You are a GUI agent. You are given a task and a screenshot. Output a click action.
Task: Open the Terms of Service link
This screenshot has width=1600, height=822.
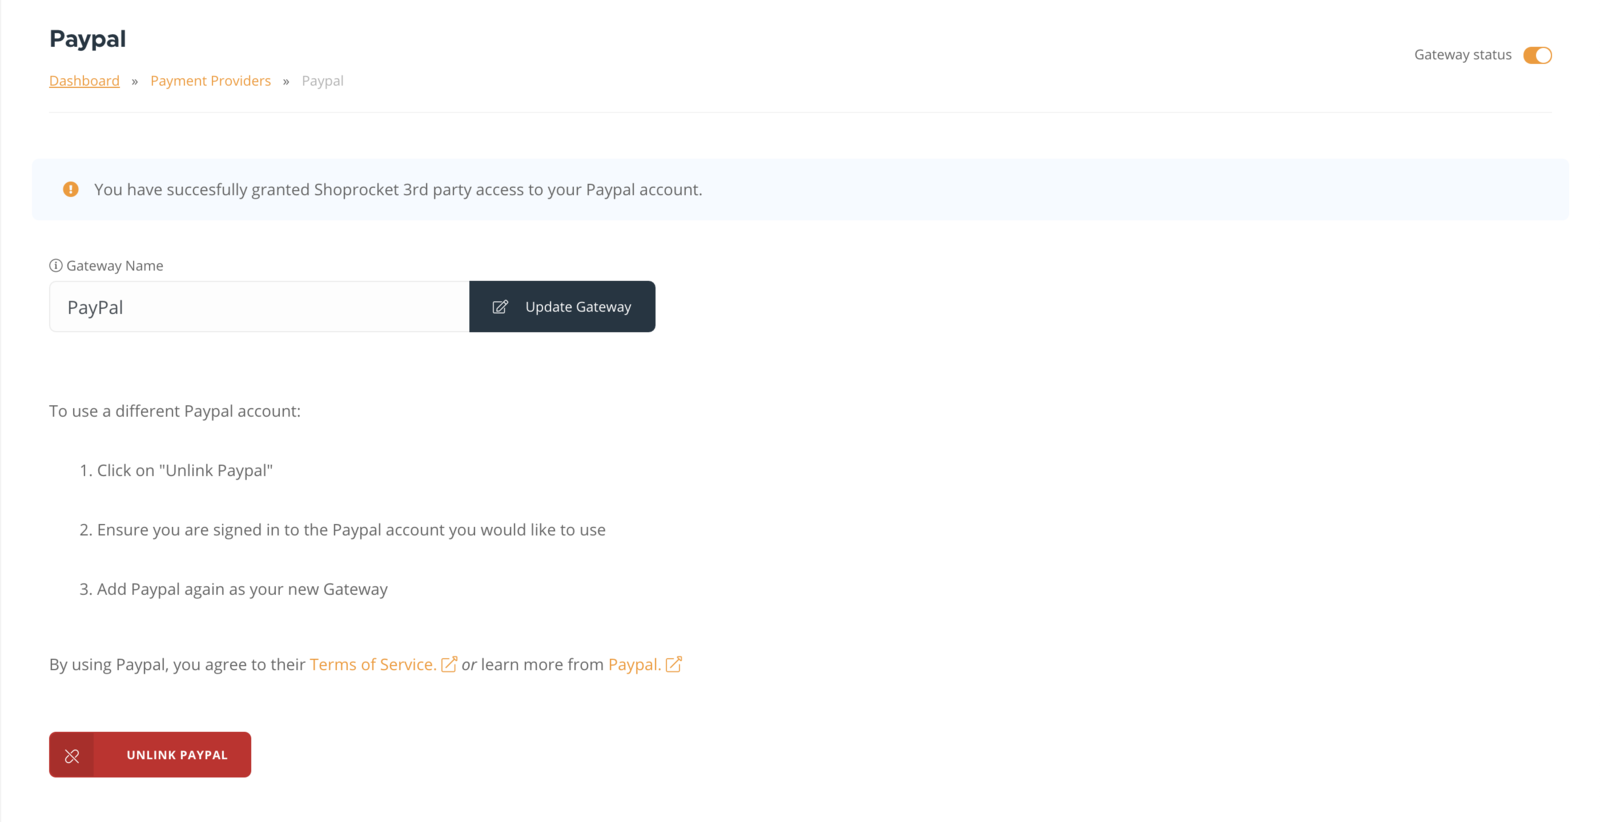(373, 664)
